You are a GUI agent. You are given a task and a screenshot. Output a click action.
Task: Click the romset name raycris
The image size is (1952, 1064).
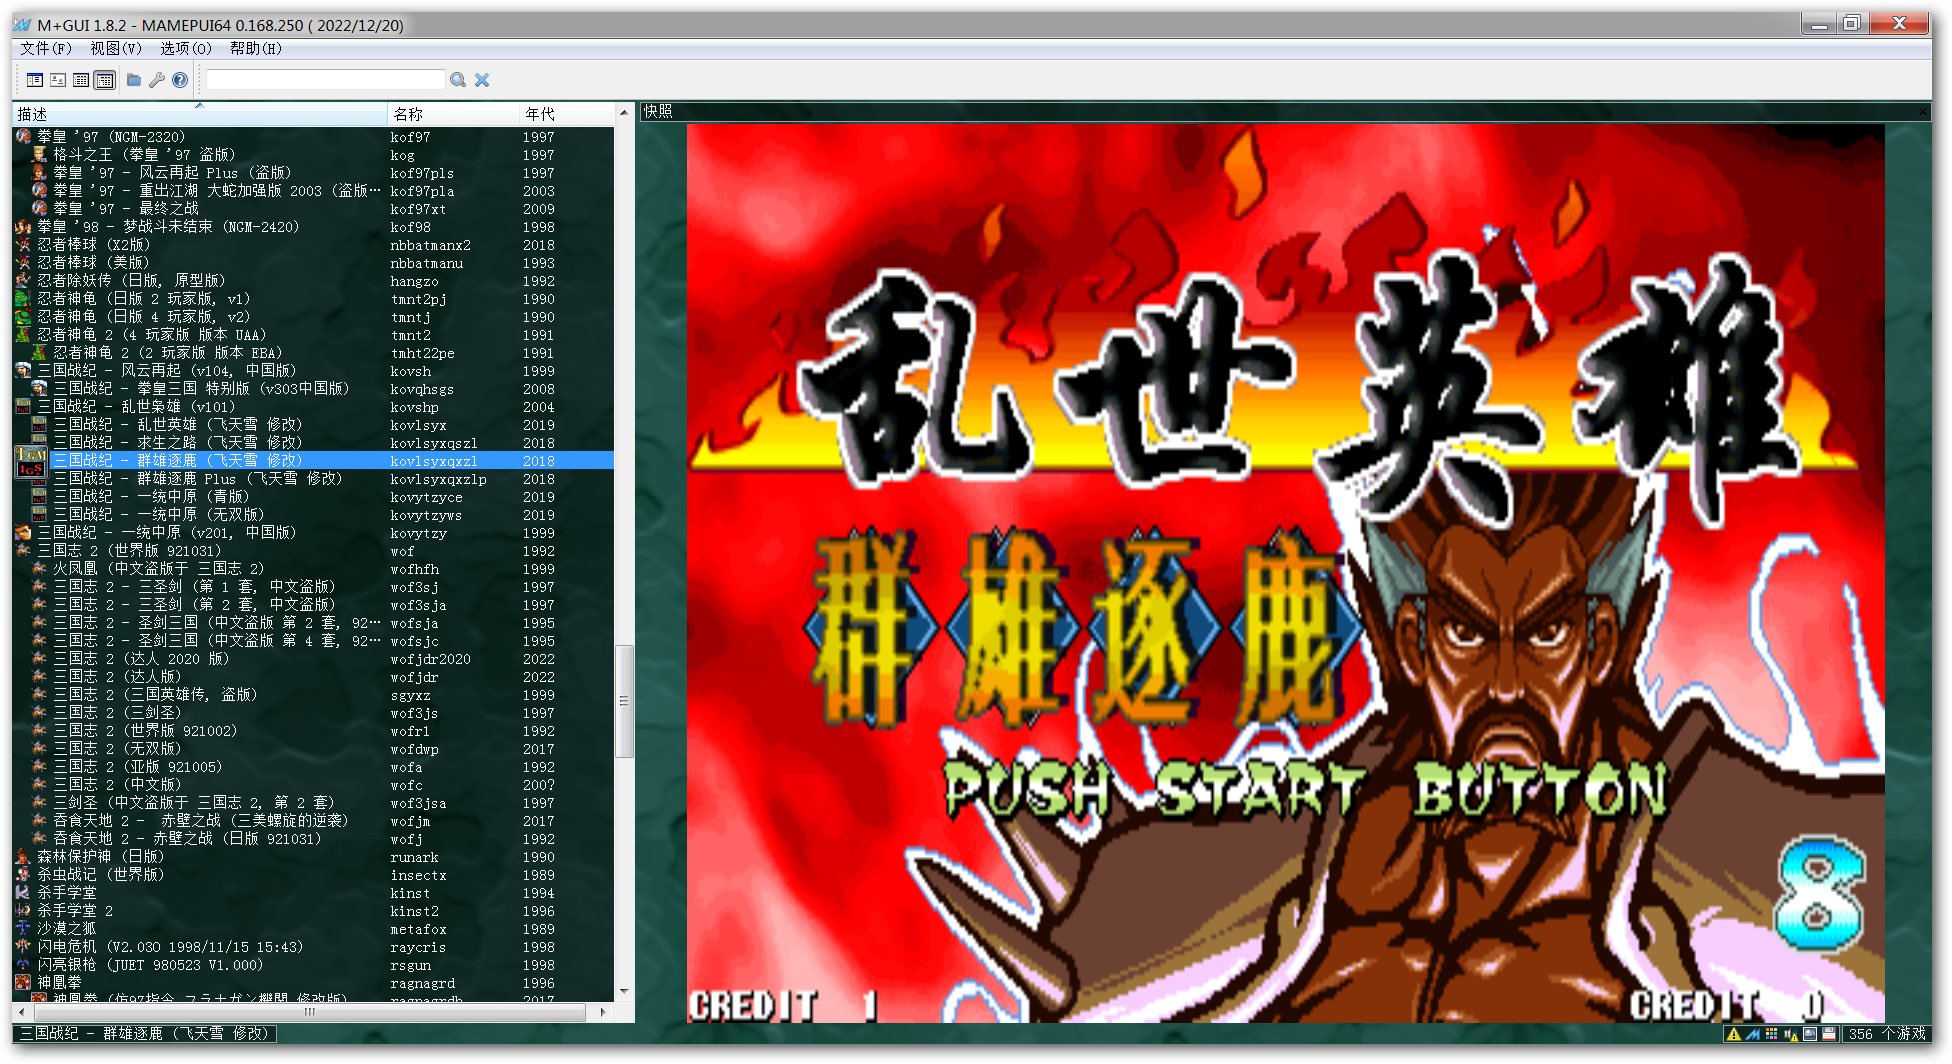(418, 947)
